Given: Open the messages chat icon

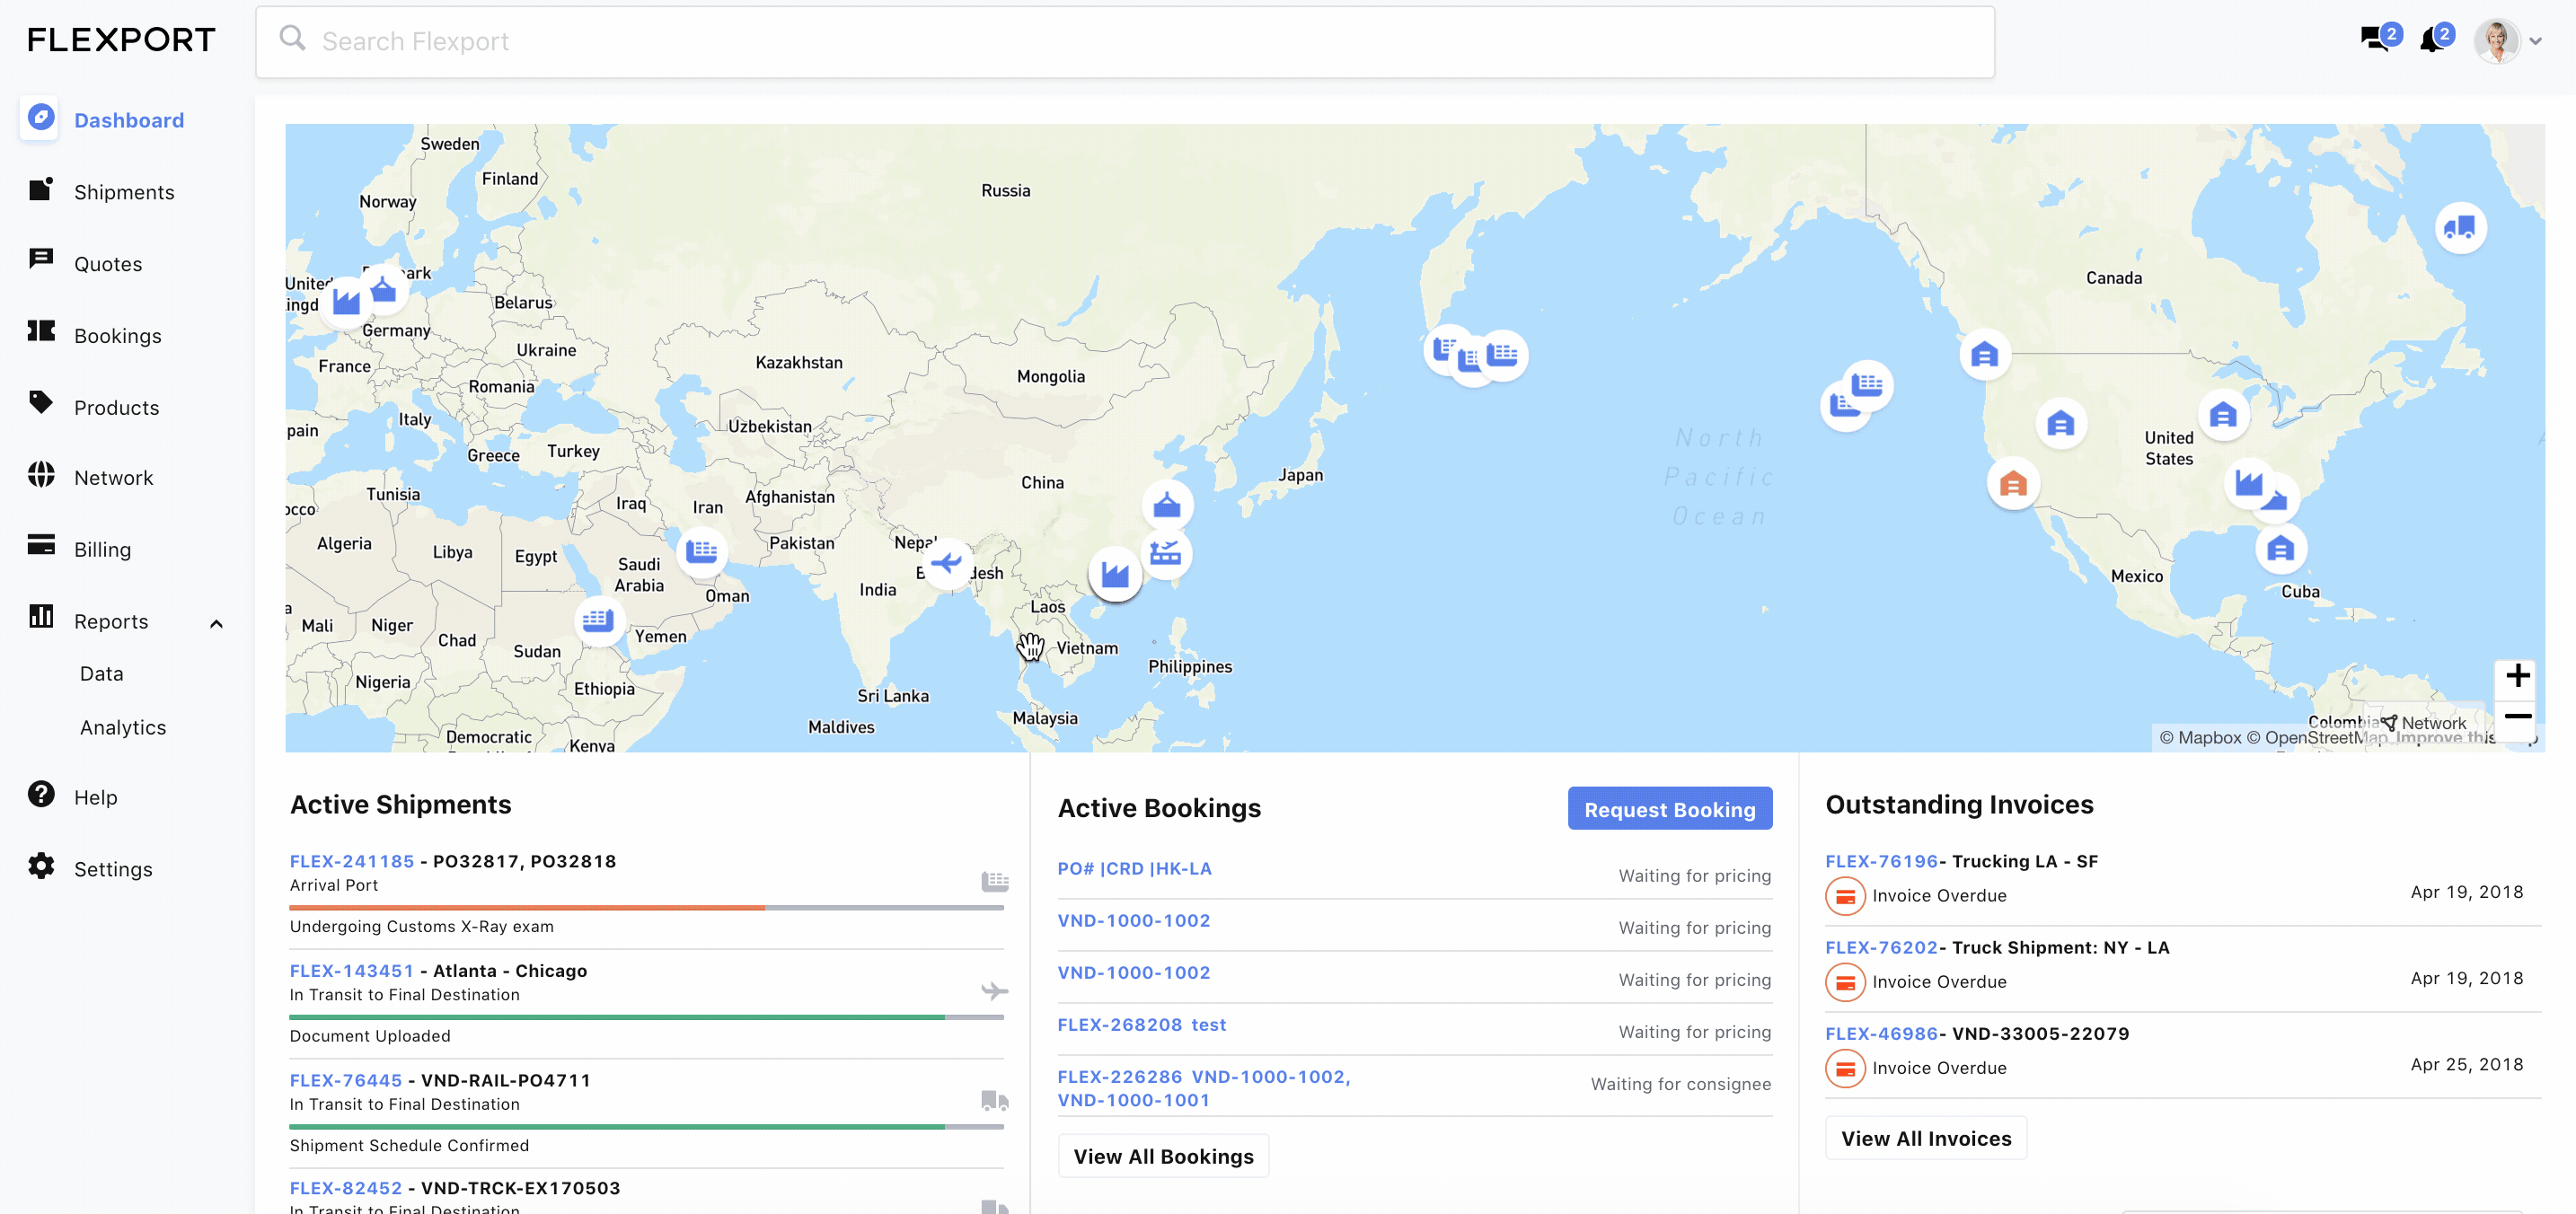Looking at the screenshot, I should tap(2374, 40).
